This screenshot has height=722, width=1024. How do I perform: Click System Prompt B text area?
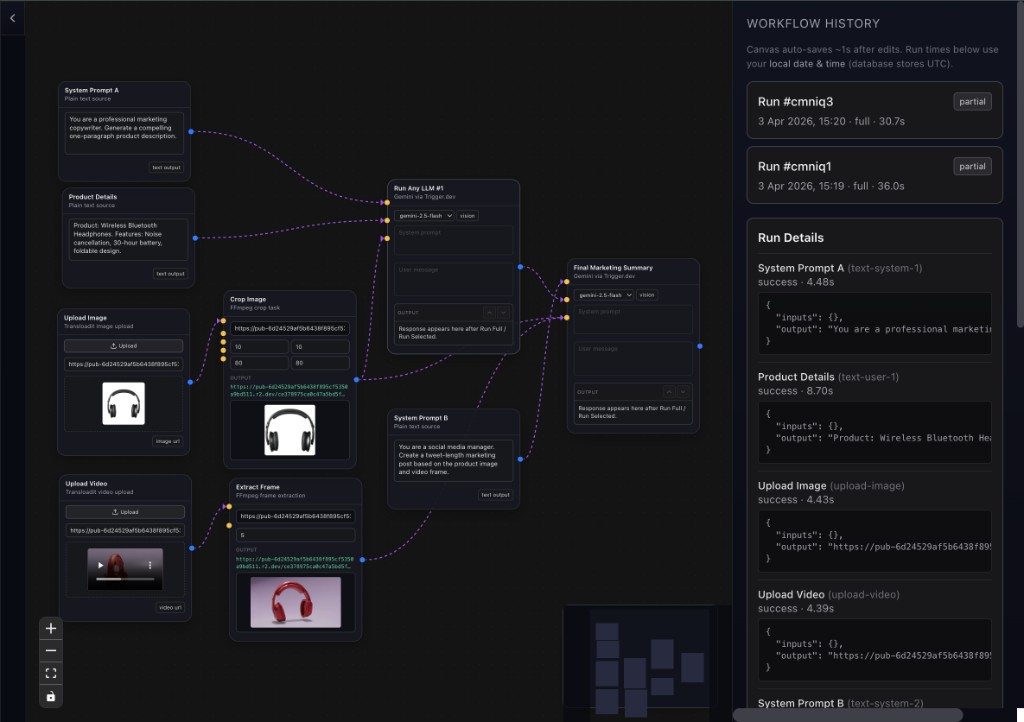tap(453, 460)
